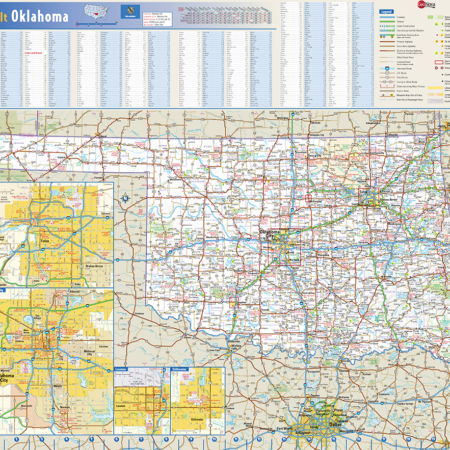Image resolution: width=450 pixels, height=450 pixels.
Task: Click the white state facts box in header
Action: (157, 19)
